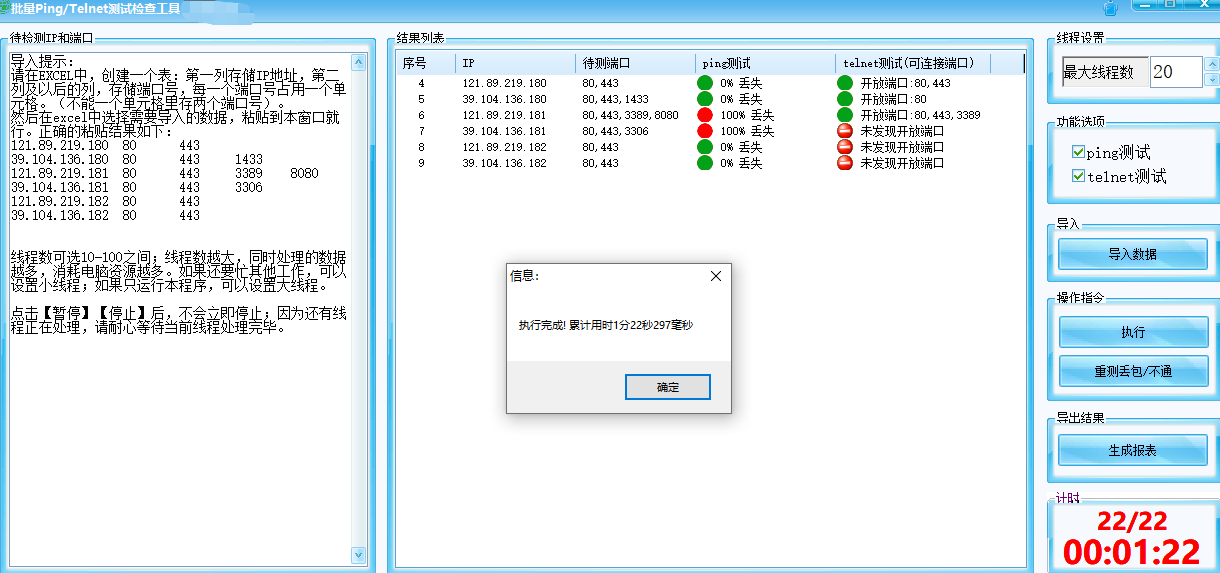Select row 8 IP 121.89.219.182

(x=504, y=148)
